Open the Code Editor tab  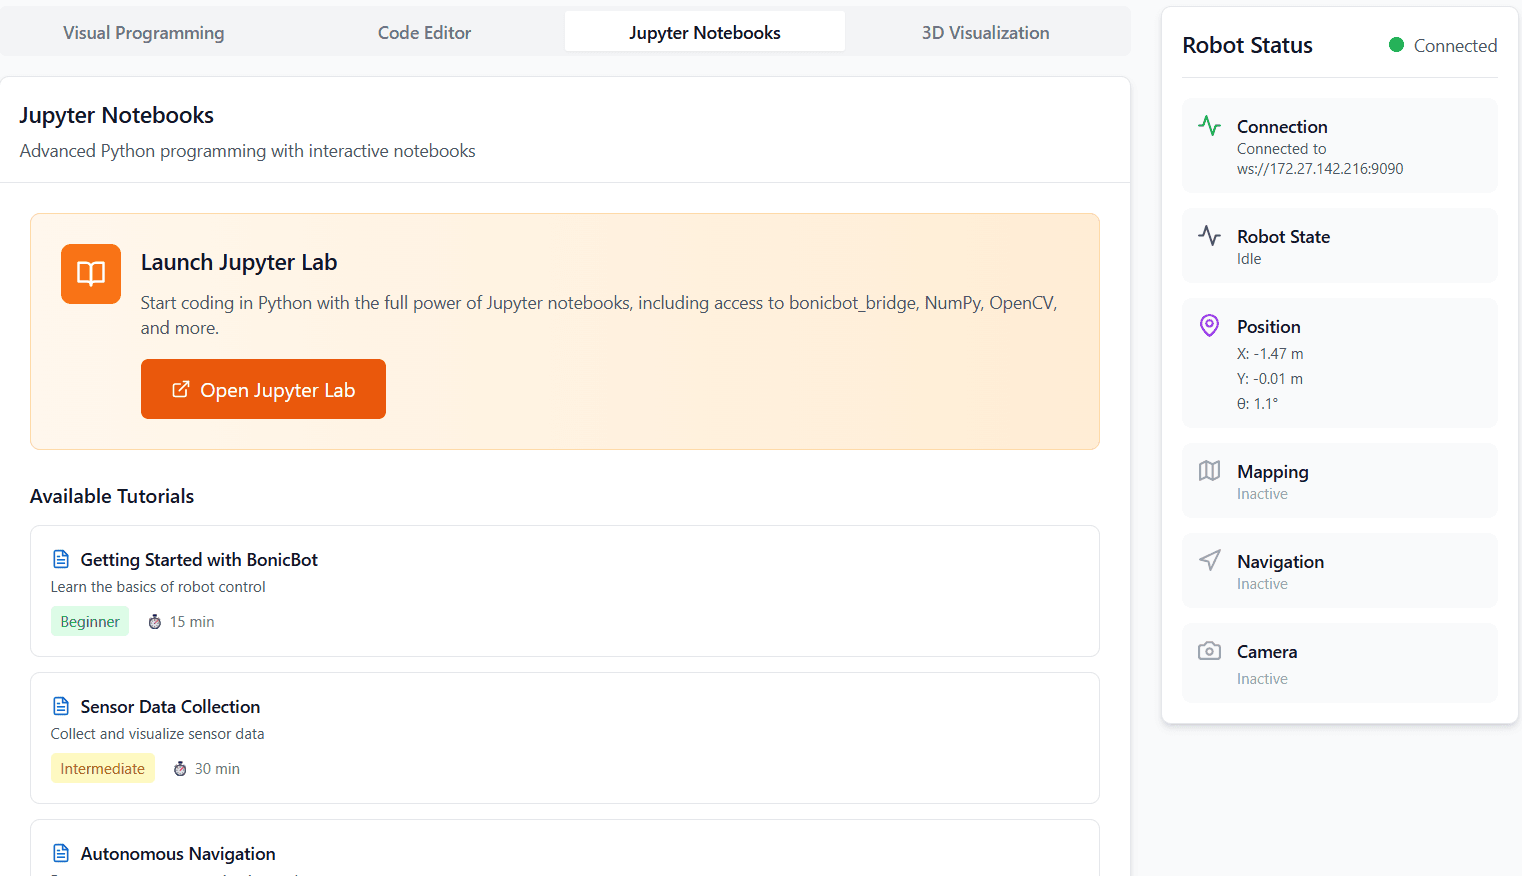pos(424,32)
